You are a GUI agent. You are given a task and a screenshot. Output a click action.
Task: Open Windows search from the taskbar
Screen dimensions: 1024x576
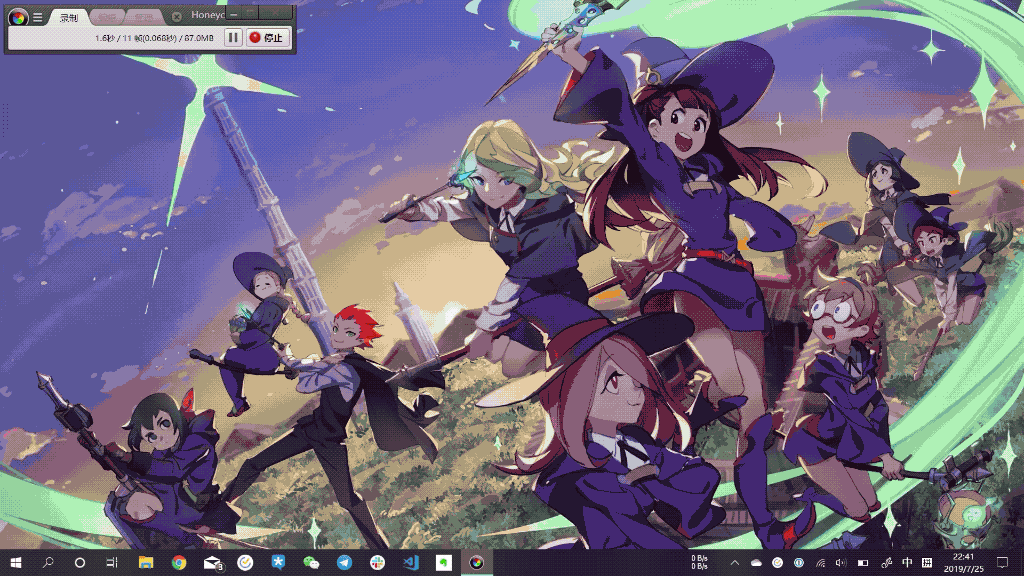48,562
